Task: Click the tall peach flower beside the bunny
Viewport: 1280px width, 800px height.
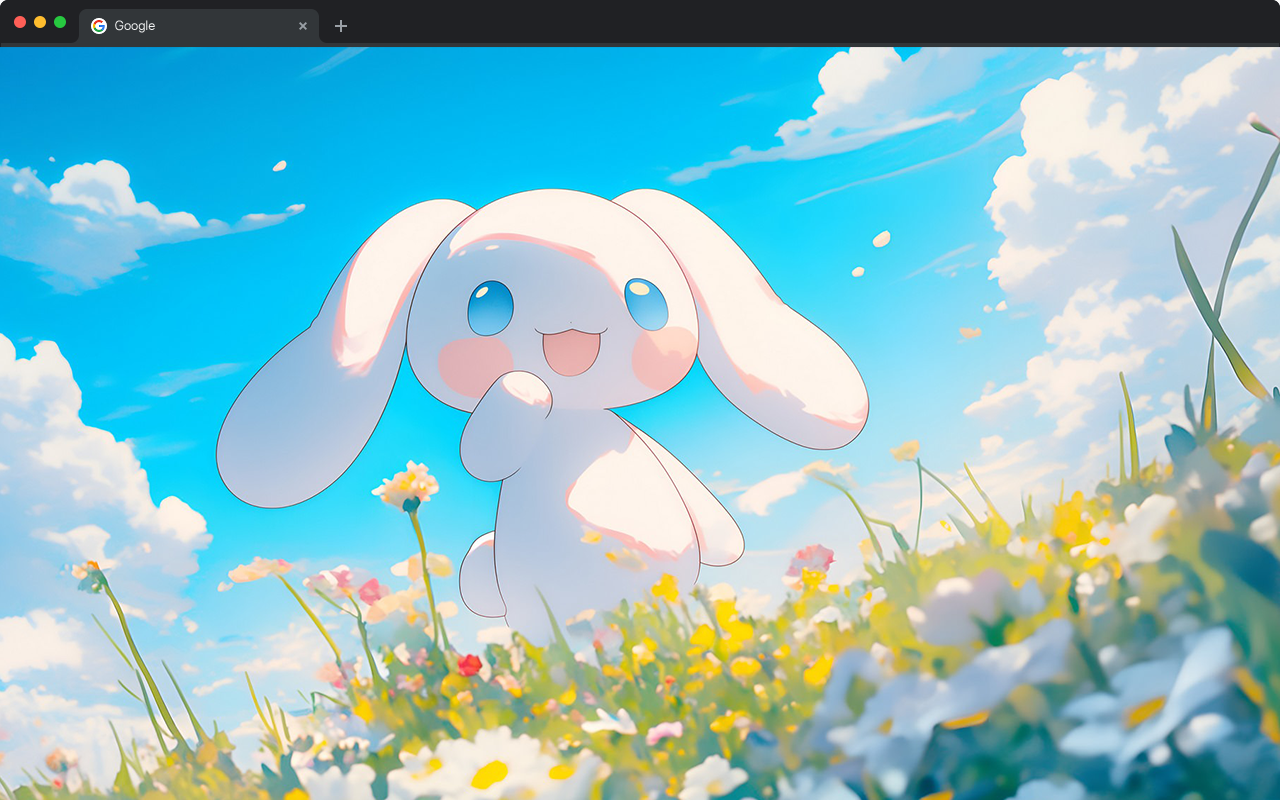Action: pyautogui.click(x=407, y=485)
